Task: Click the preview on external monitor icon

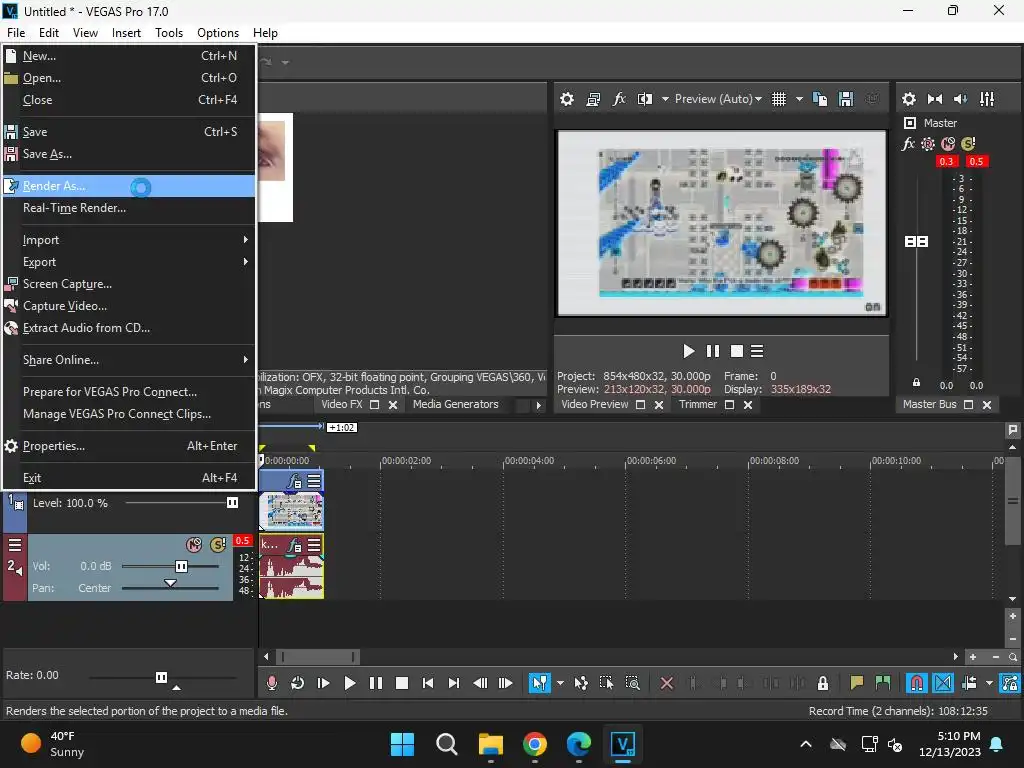Action: click(593, 99)
